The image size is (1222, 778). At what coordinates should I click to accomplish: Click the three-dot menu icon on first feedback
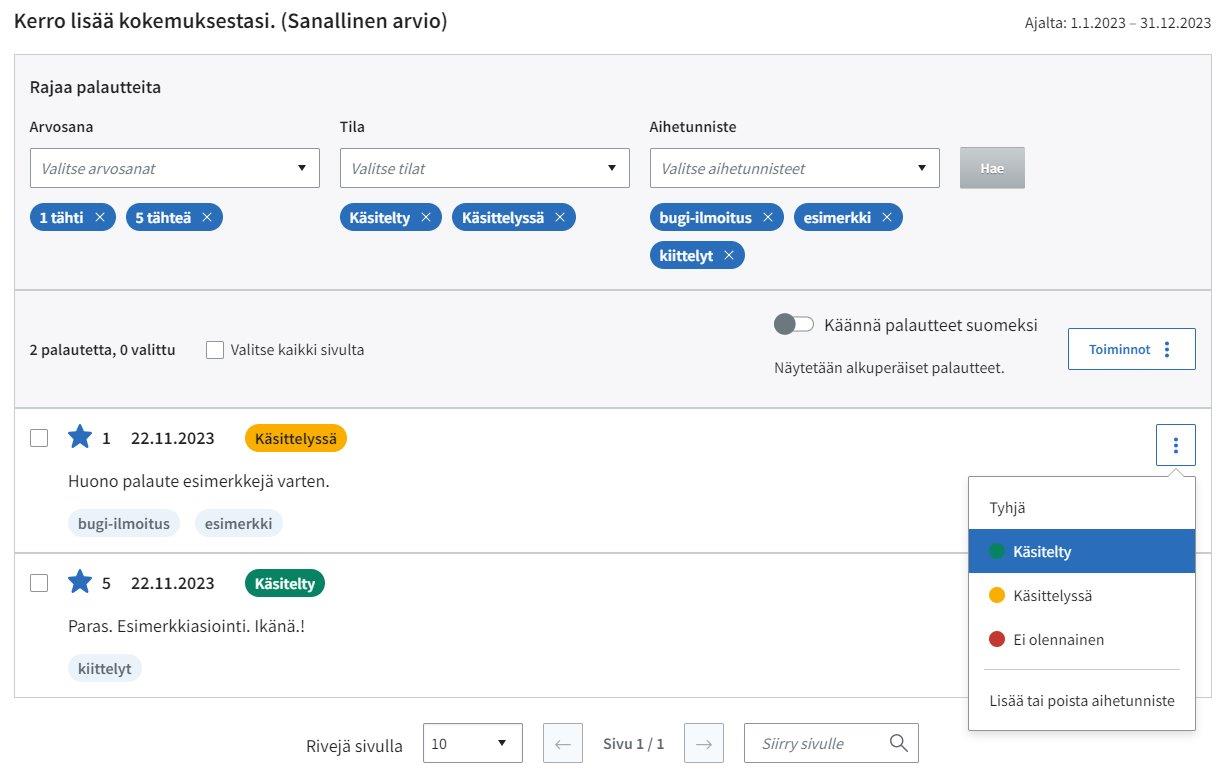[x=1175, y=445]
